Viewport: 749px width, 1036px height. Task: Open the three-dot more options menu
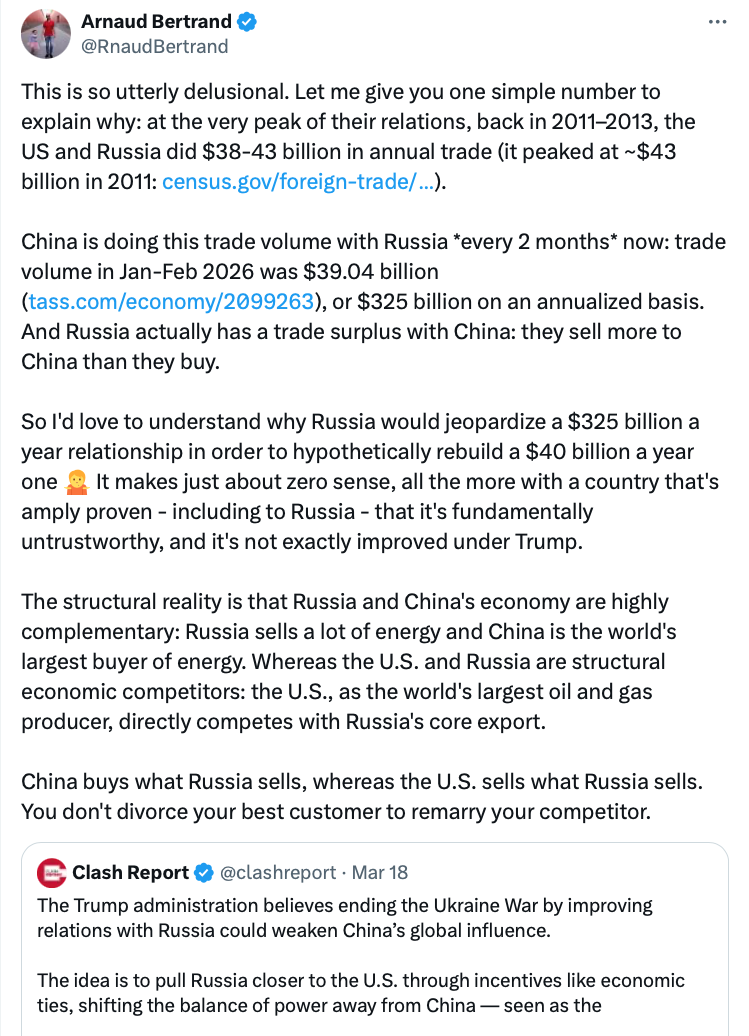(717, 22)
